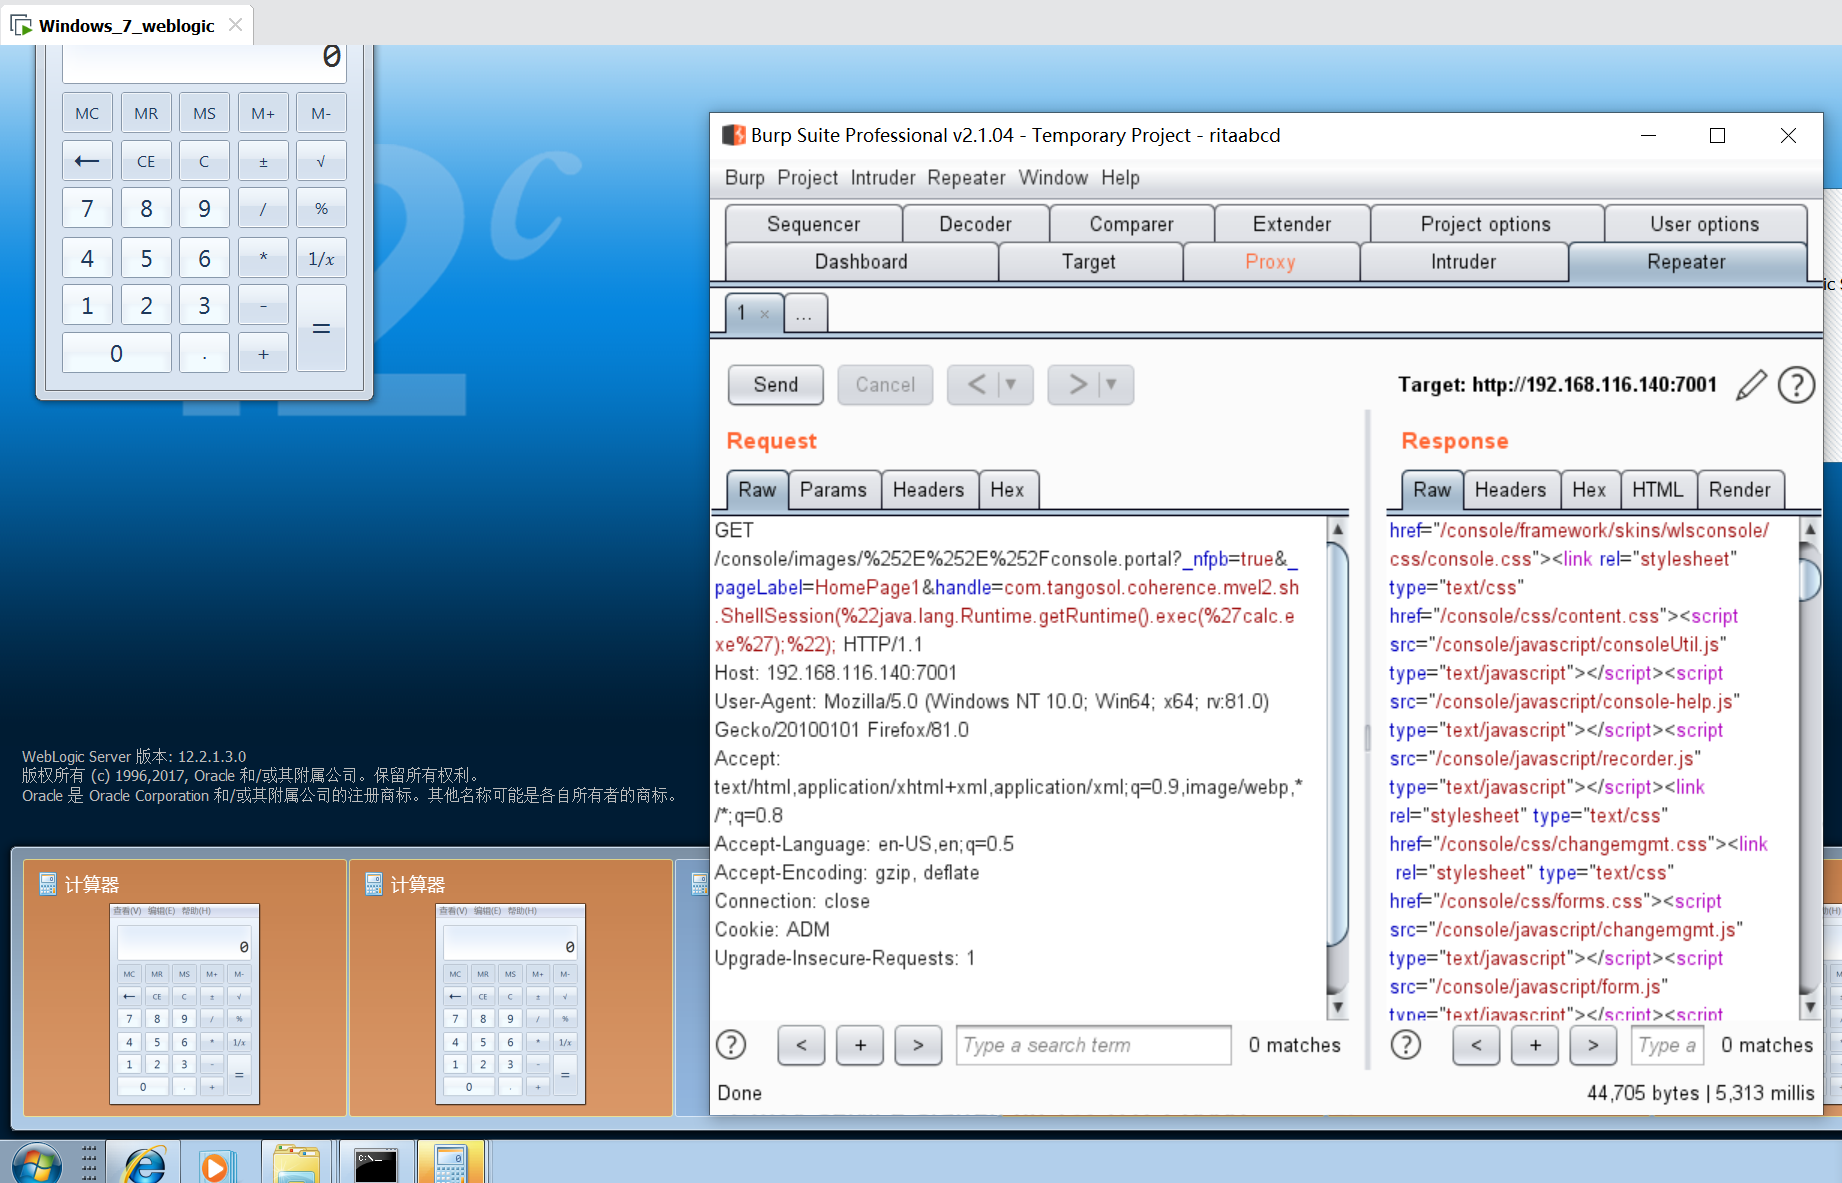
Task: Click the multiply key on Calculator
Action: tap(263, 258)
